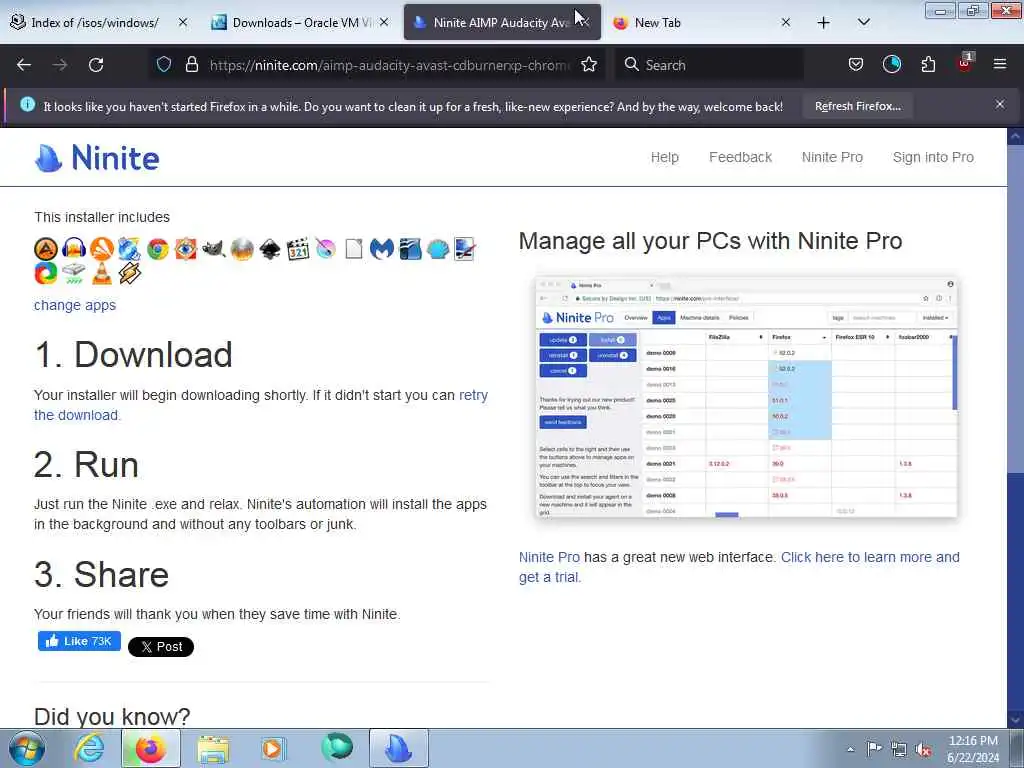Image resolution: width=1024 pixels, height=768 pixels.
Task: Click the Inkscape black mountain icon
Action: point(270,249)
